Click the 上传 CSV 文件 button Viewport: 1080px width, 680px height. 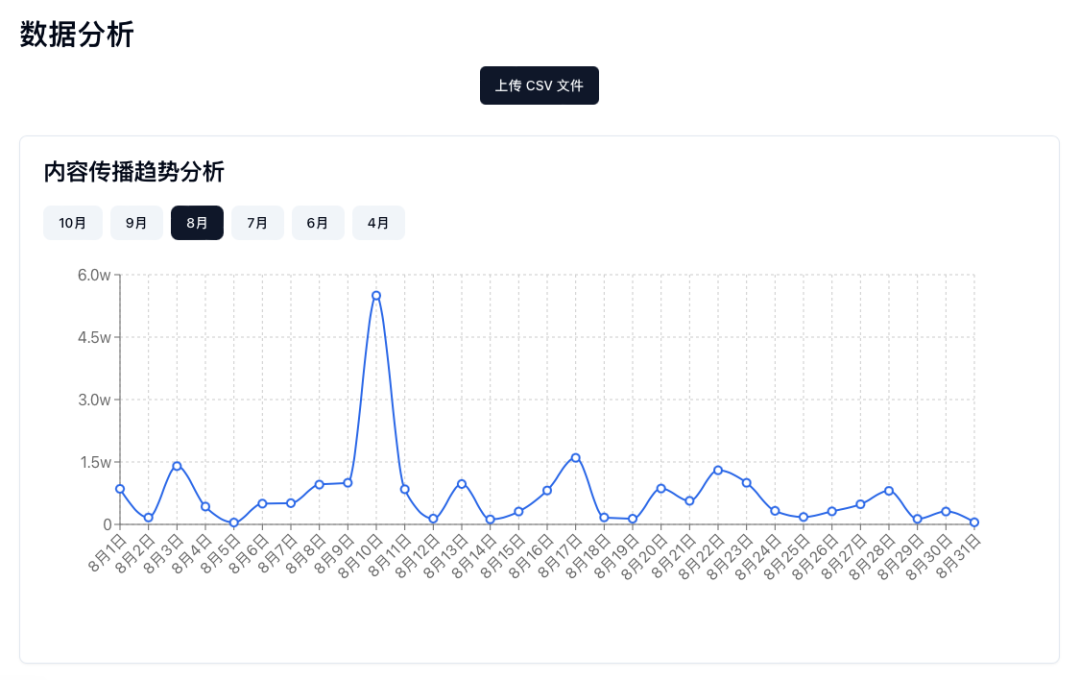coord(539,85)
